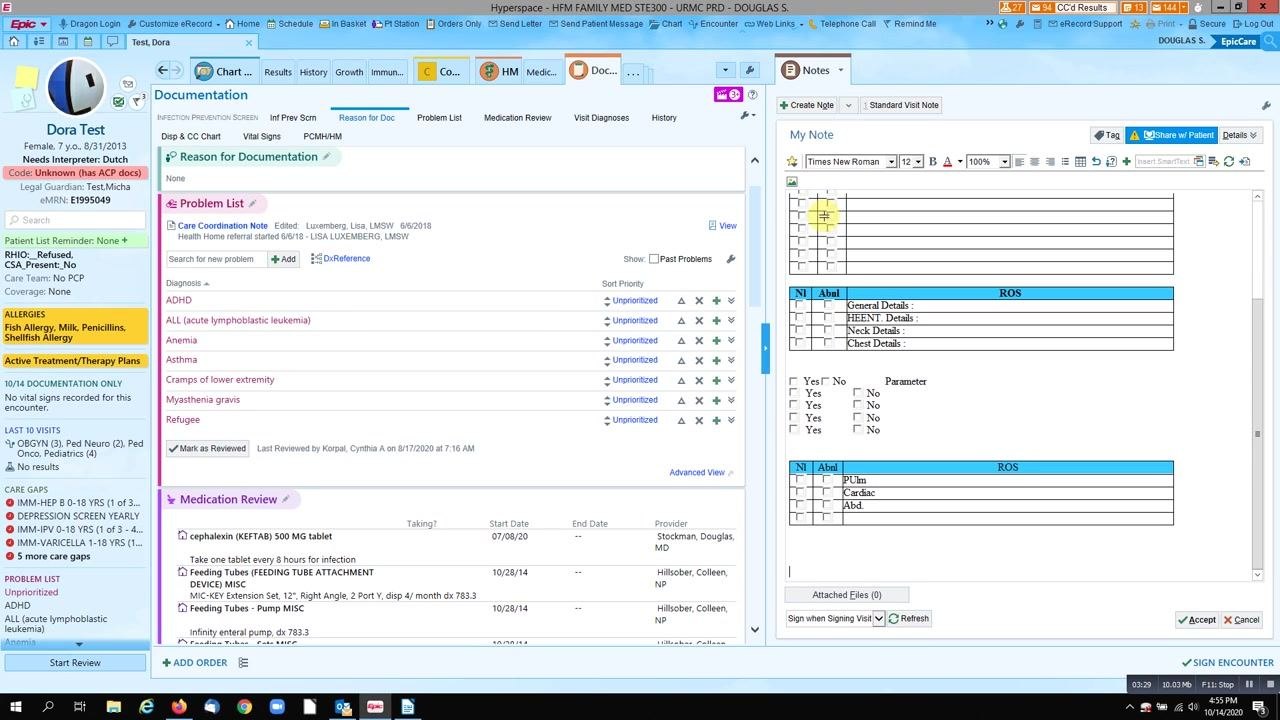Open the Create Note dropdown arrow
Image resolution: width=1280 pixels, height=720 pixels.
click(x=848, y=105)
